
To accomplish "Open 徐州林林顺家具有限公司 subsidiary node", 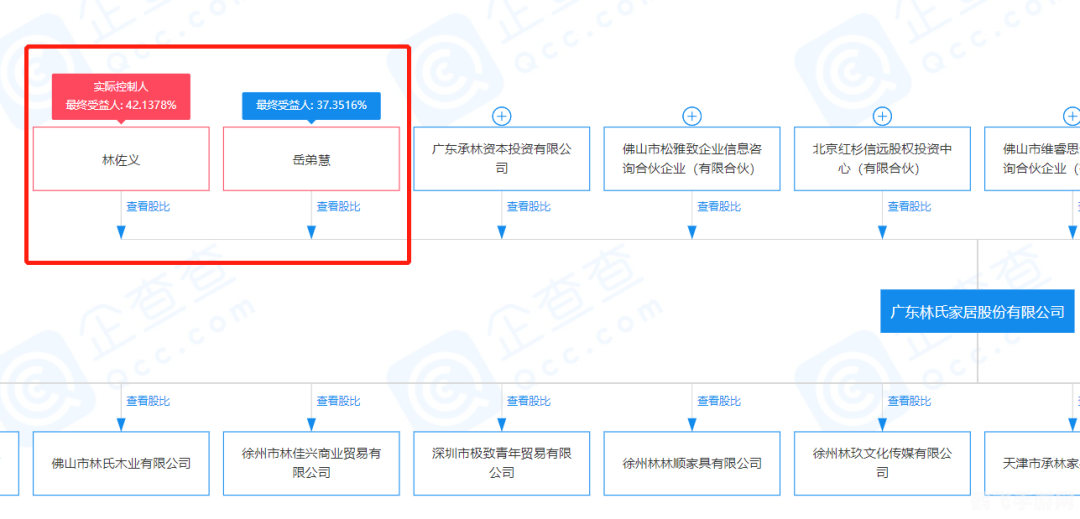I will click(x=692, y=463).
